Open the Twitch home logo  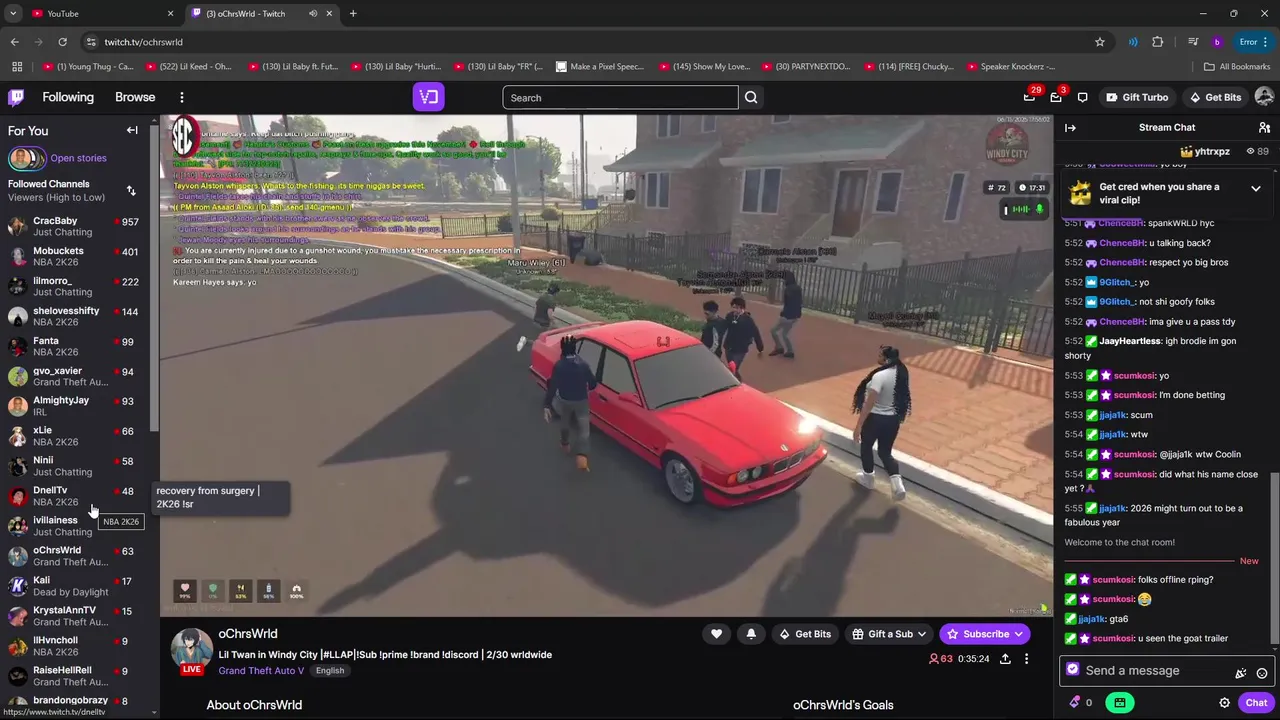coord(16,97)
